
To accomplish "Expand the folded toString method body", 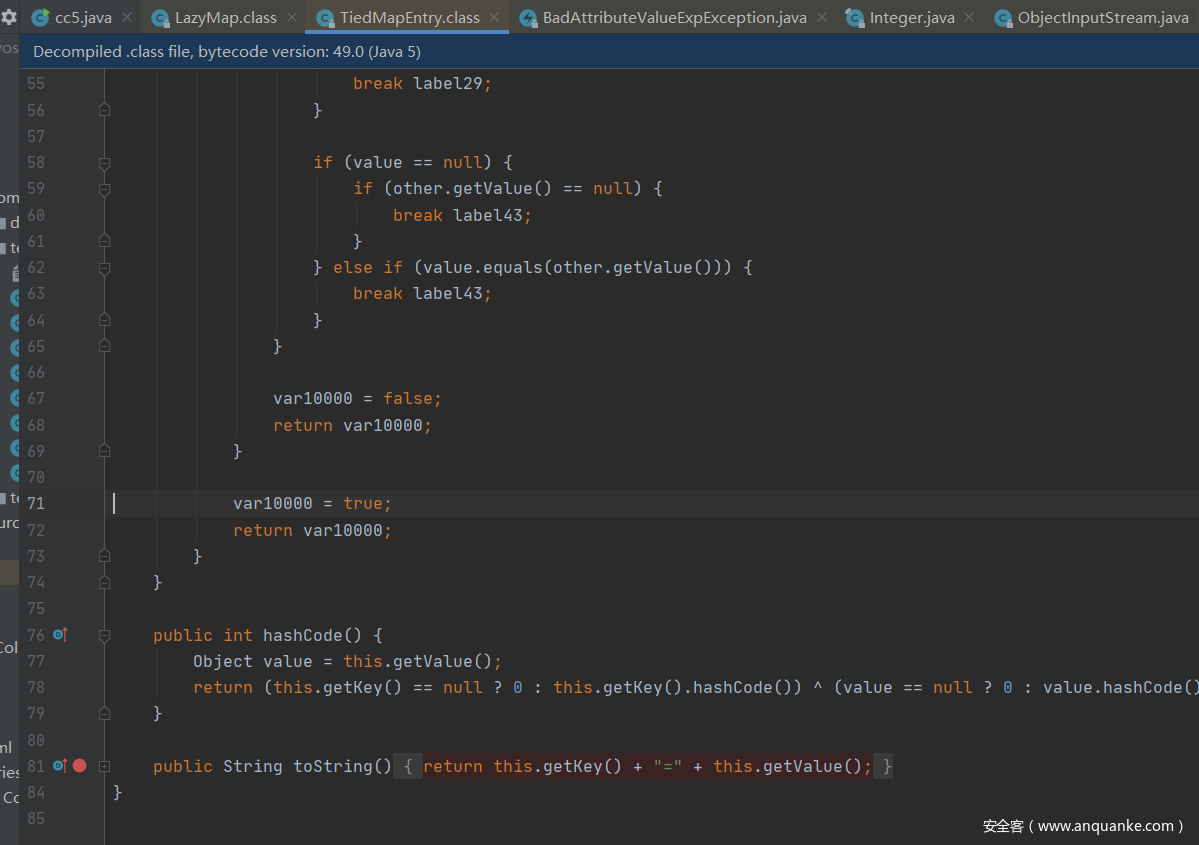I will pyautogui.click(x=104, y=766).
